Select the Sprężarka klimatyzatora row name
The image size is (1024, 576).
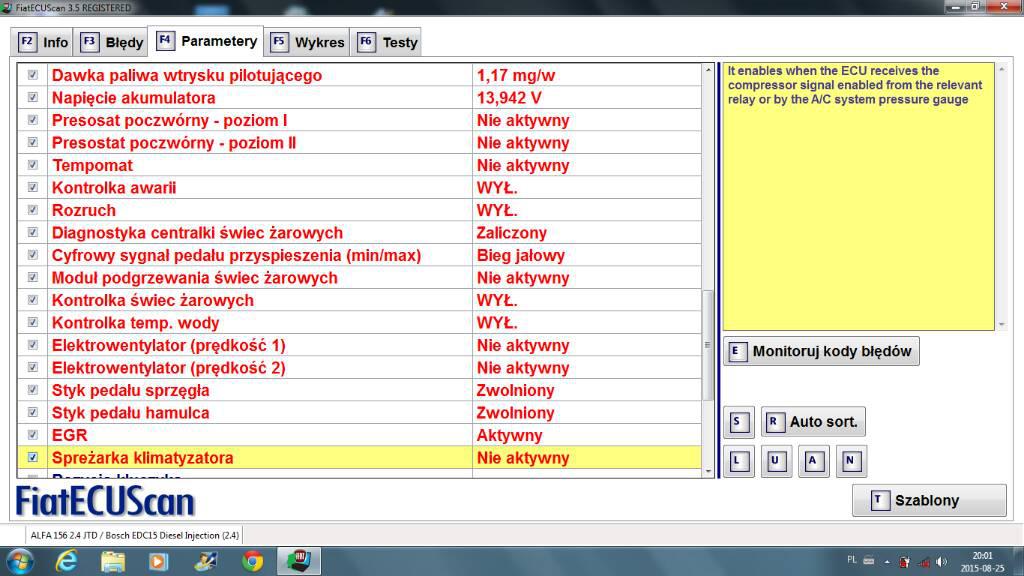[142, 458]
